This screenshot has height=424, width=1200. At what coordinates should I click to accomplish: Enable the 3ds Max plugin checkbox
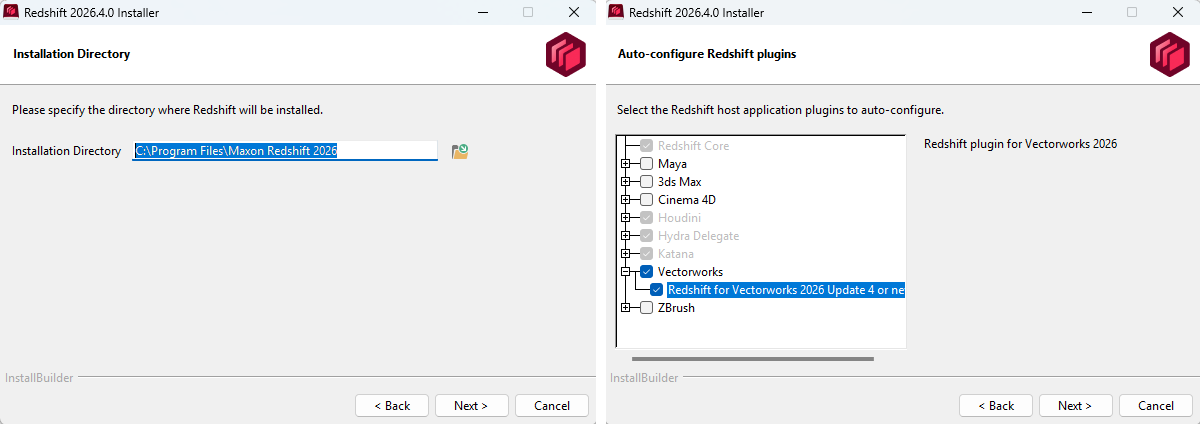(646, 182)
